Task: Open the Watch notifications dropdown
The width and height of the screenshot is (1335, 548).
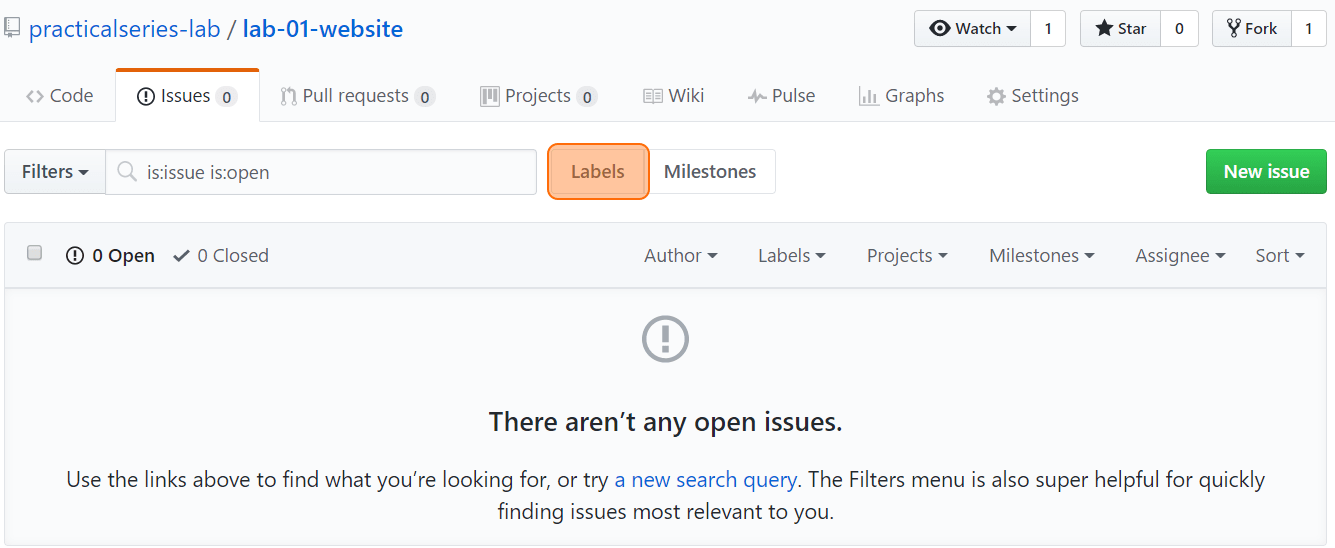Action: (x=973, y=28)
